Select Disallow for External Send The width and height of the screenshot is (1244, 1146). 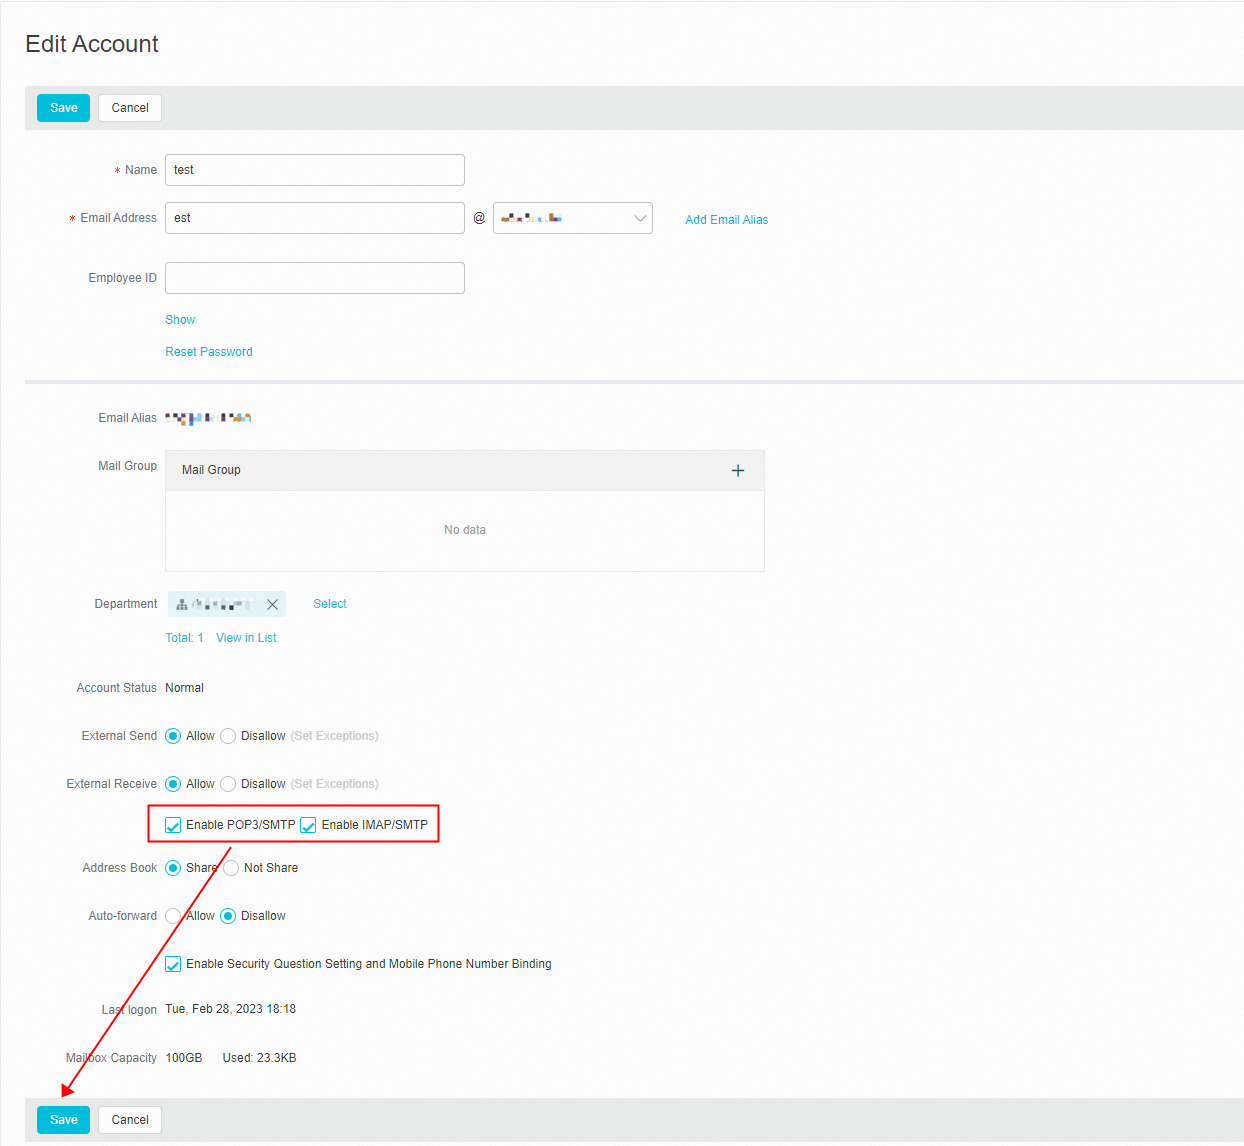pyautogui.click(x=228, y=736)
